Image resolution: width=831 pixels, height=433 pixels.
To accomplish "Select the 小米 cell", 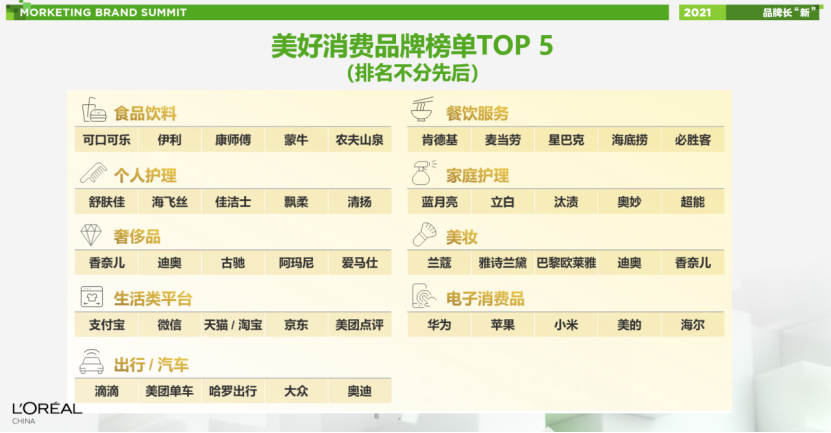I will click(x=566, y=325).
